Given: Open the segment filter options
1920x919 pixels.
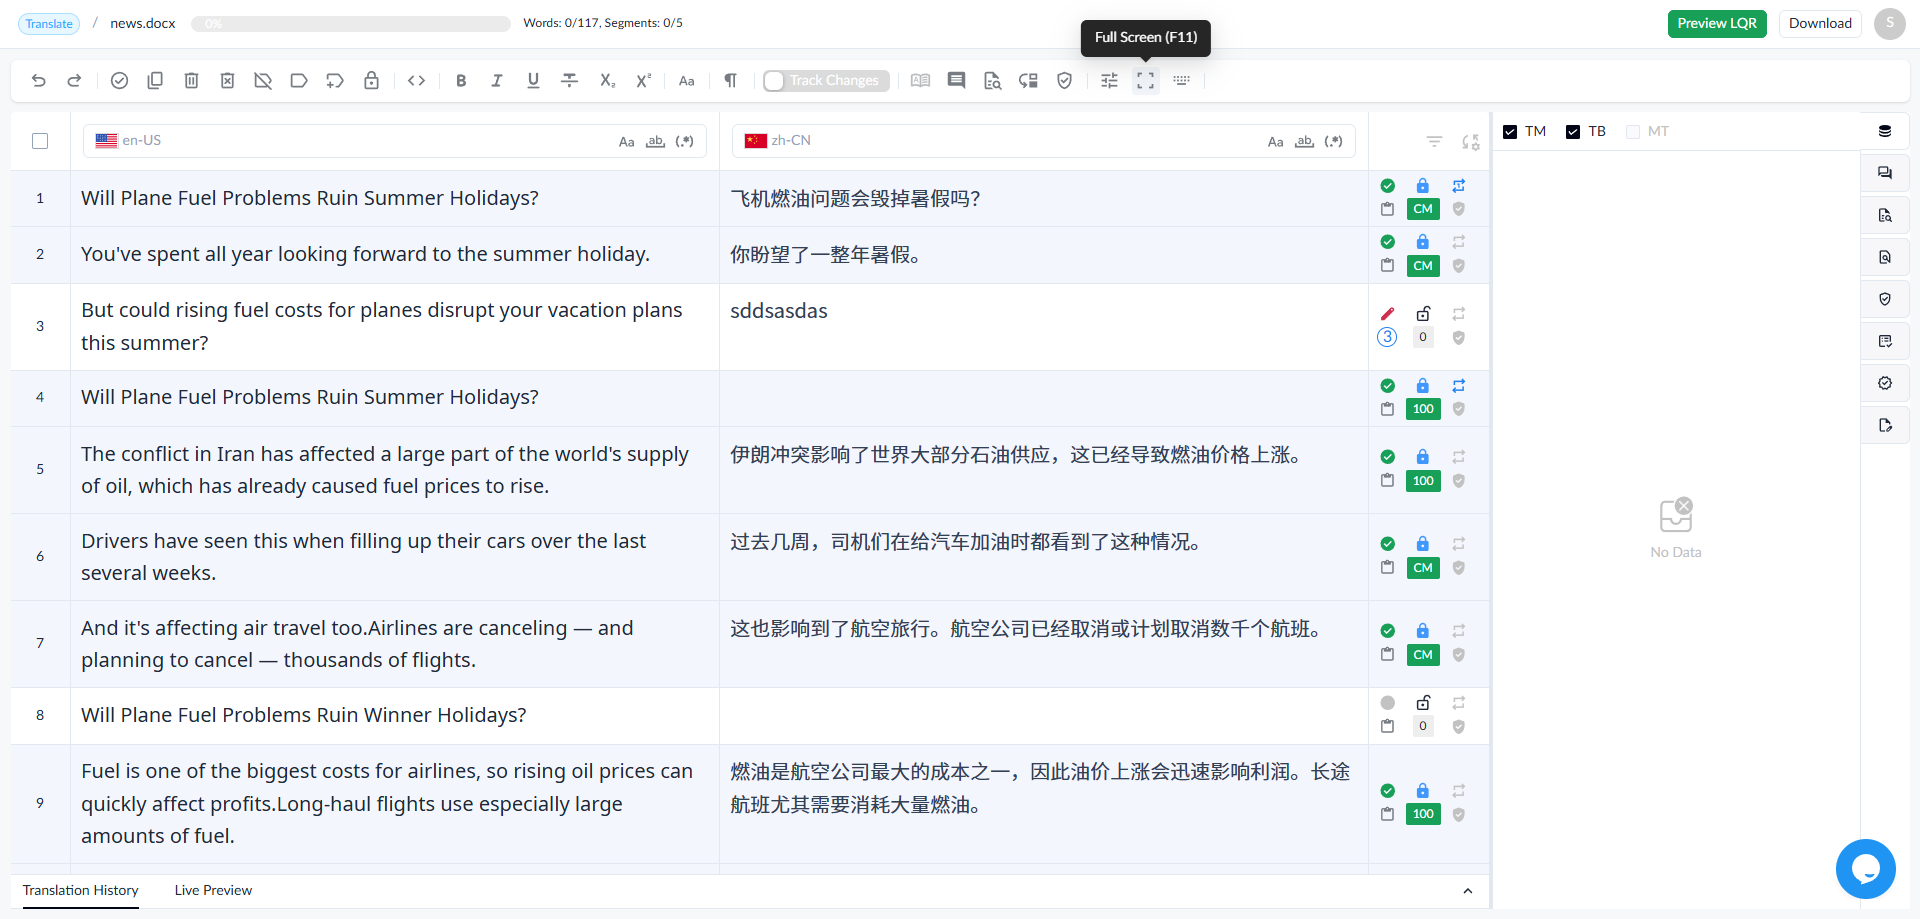Looking at the screenshot, I should click(x=1434, y=142).
